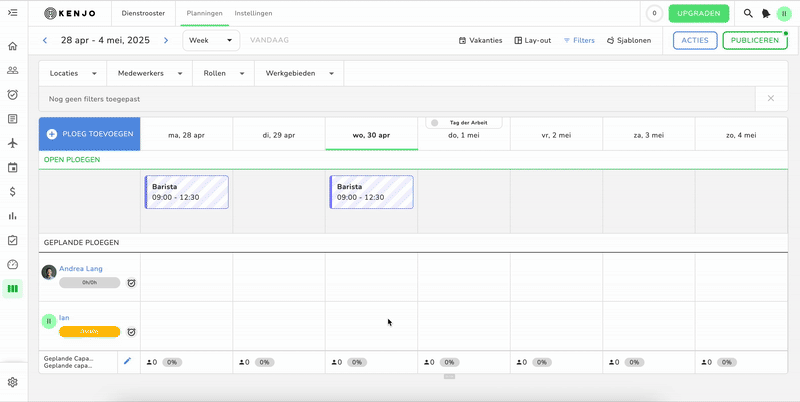Open the performance gauge sidebar icon
The height and width of the screenshot is (402, 800).
(13, 264)
